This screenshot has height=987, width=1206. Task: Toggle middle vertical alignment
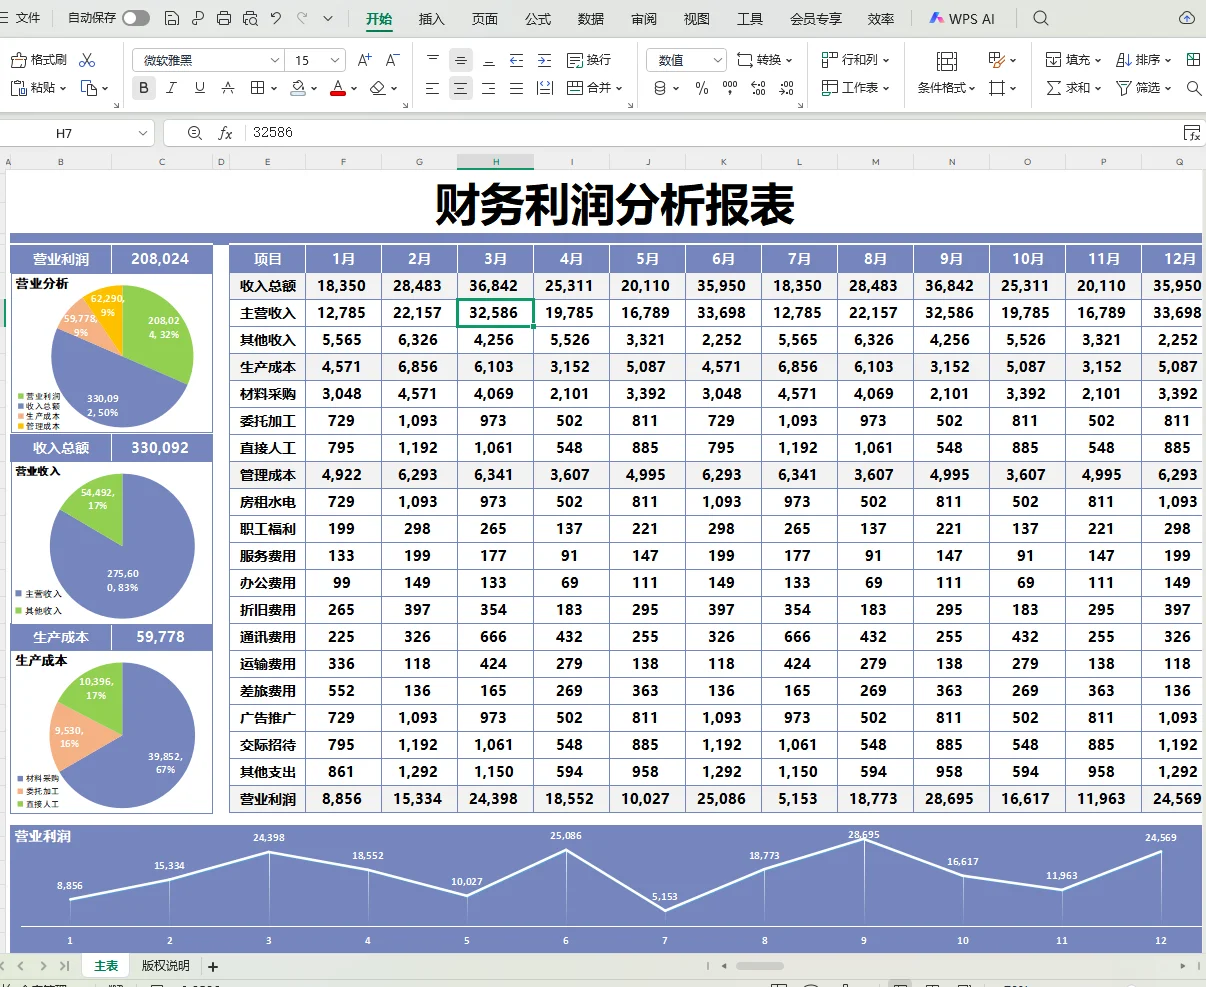pos(460,60)
